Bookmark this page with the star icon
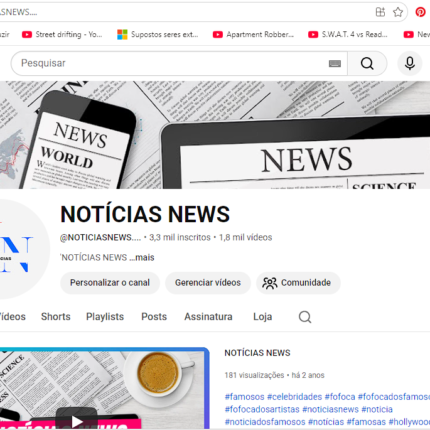 click(398, 12)
